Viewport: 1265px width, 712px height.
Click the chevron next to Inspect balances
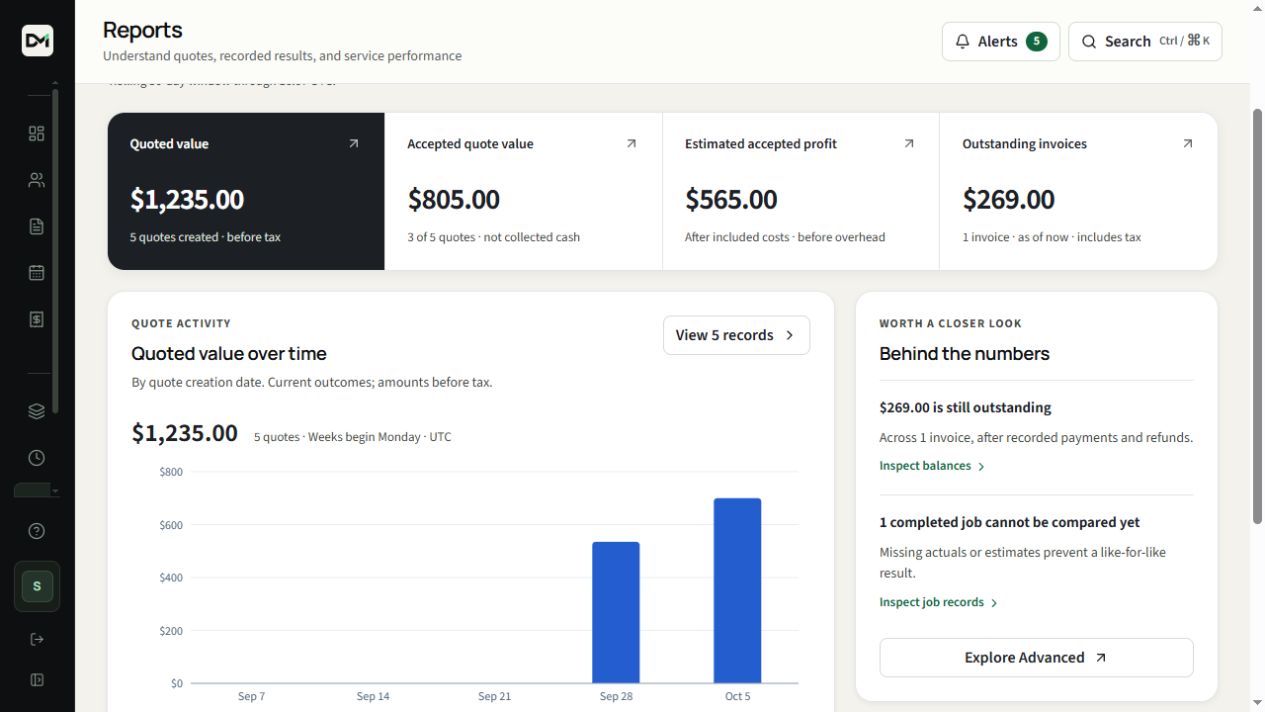click(981, 467)
